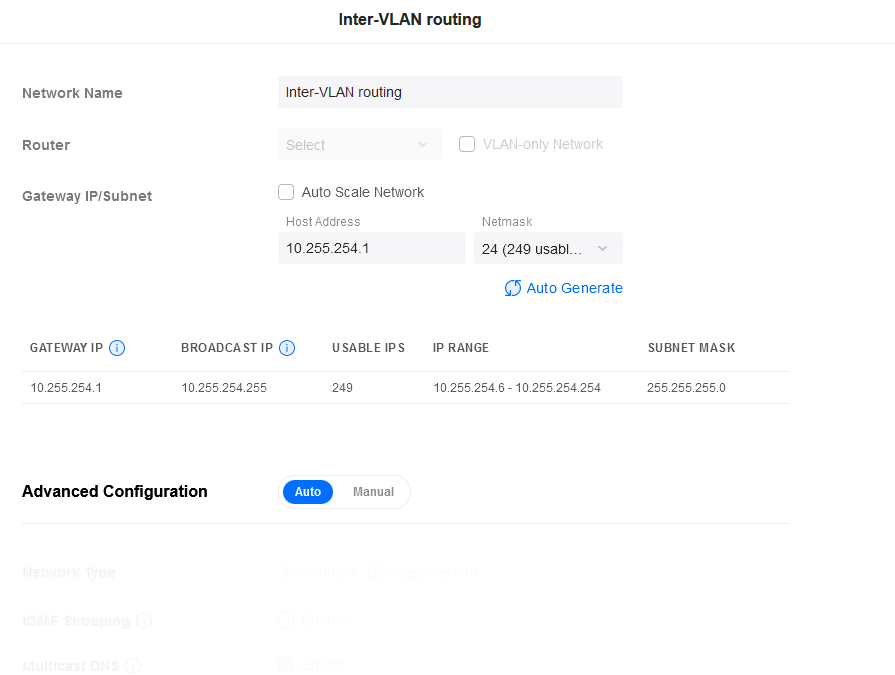Toggle the Multicast DNS Enable checkbox
Viewport: 895px width, 675px height.
286,665
